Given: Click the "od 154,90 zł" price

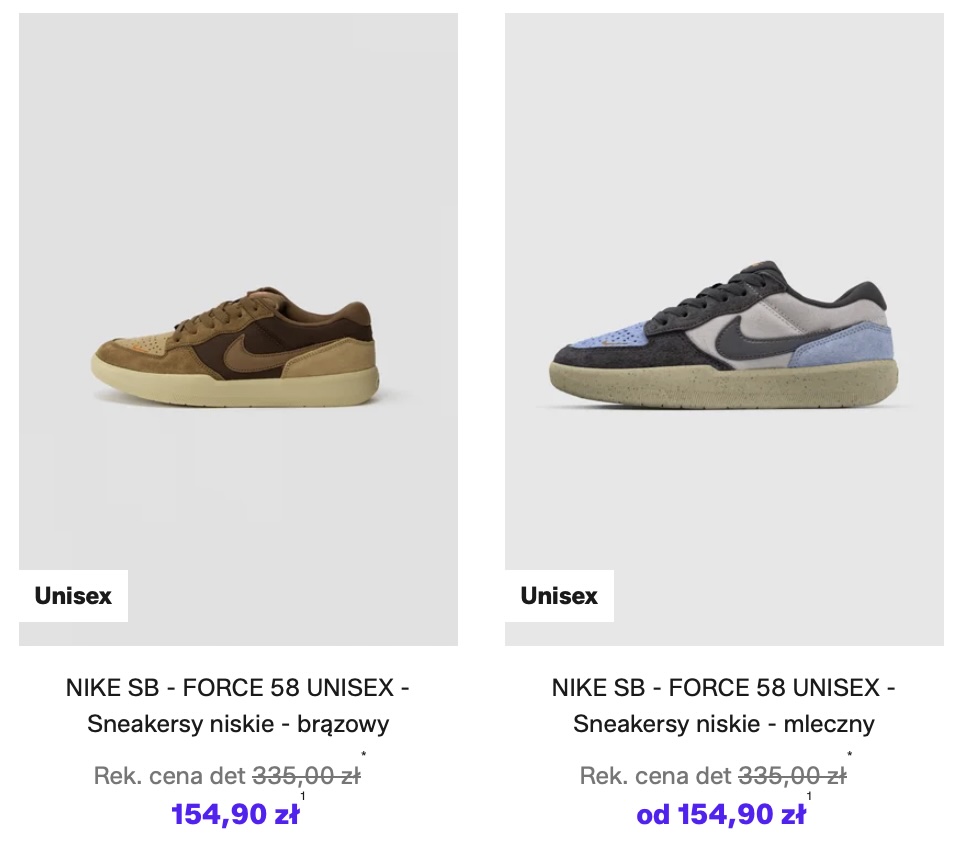Looking at the screenshot, I should click(x=721, y=814).
